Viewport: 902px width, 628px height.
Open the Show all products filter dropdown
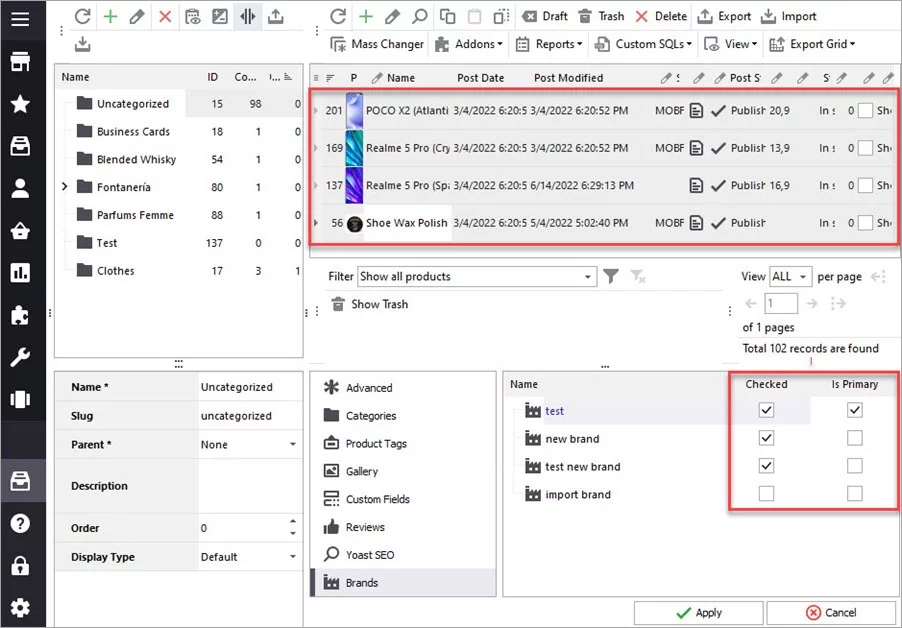pyautogui.click(x=588, y=277)
